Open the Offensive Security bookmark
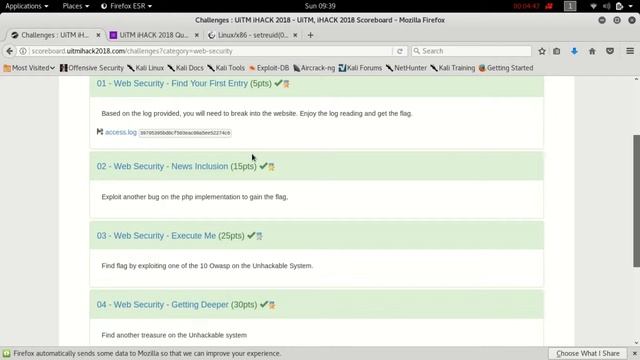 coord(92,68)
